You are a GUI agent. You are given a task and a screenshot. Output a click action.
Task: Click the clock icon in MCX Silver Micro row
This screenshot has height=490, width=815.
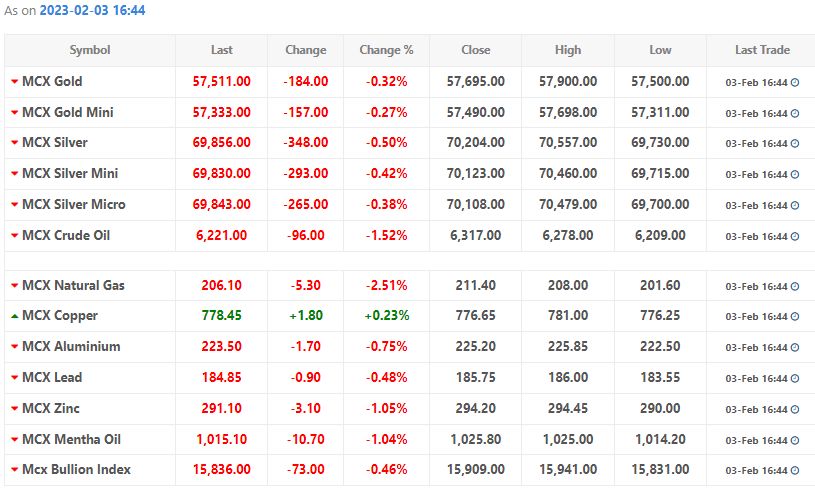click(x=795, y=206)
